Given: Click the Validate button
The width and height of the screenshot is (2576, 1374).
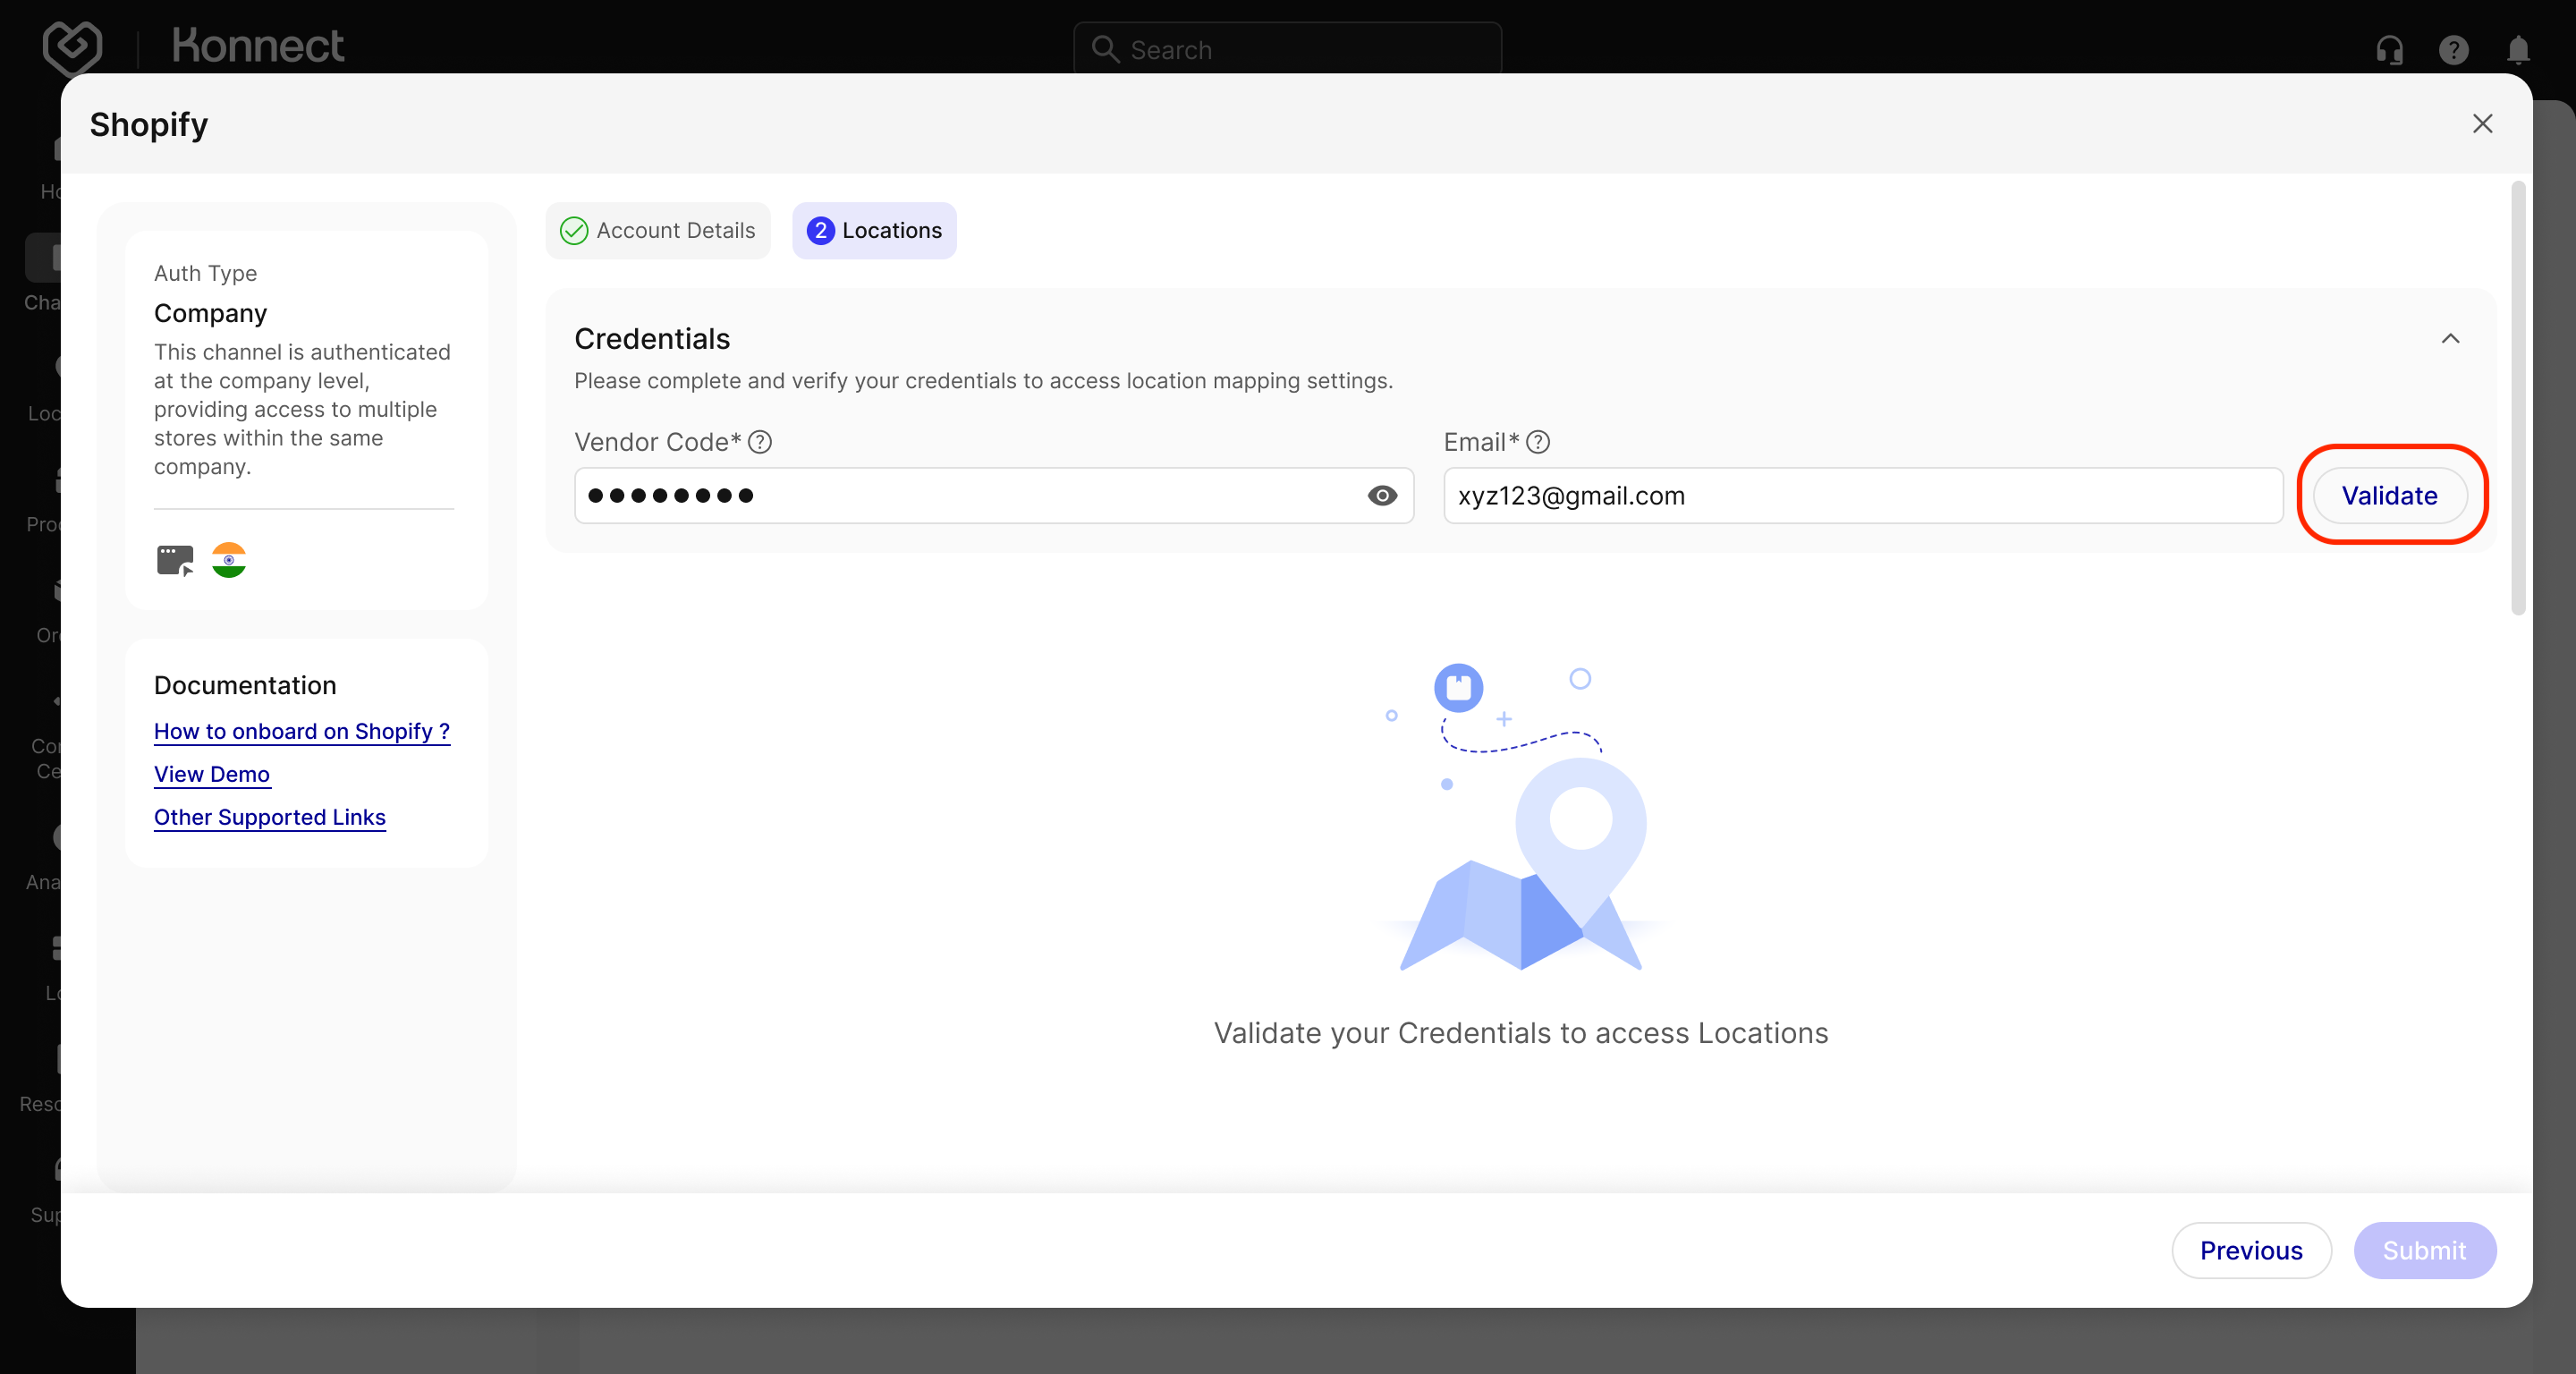Looking at the screenshot, I should click(x=2389, y=496).
